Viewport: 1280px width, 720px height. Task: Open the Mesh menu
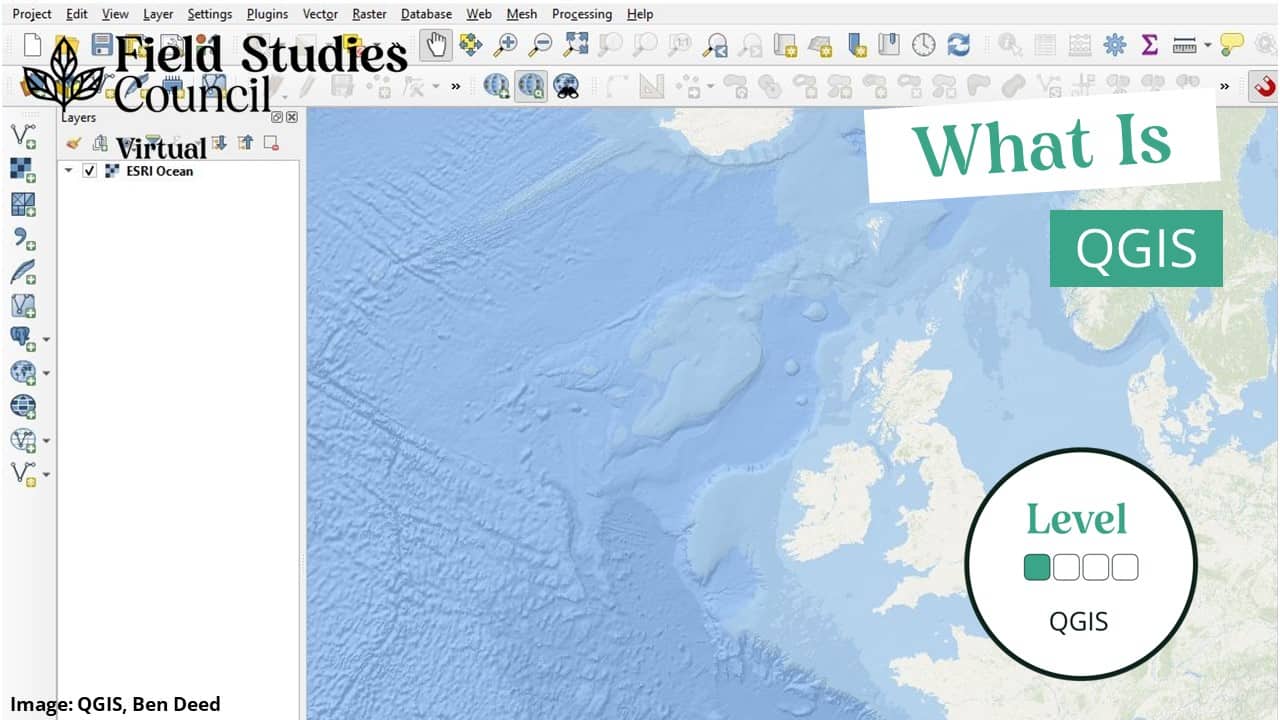pyautogui.click(x=522, y=14)
